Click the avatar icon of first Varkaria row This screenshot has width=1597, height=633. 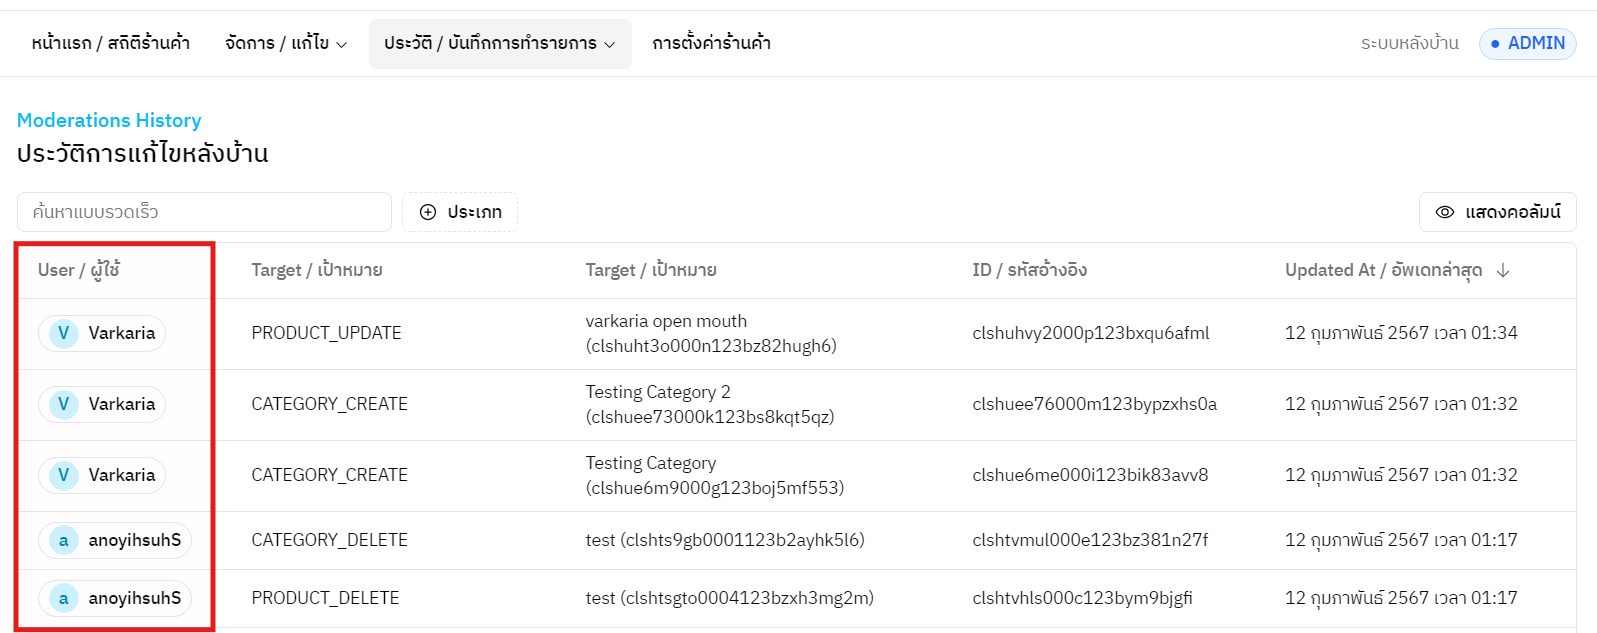pos(64,333)
